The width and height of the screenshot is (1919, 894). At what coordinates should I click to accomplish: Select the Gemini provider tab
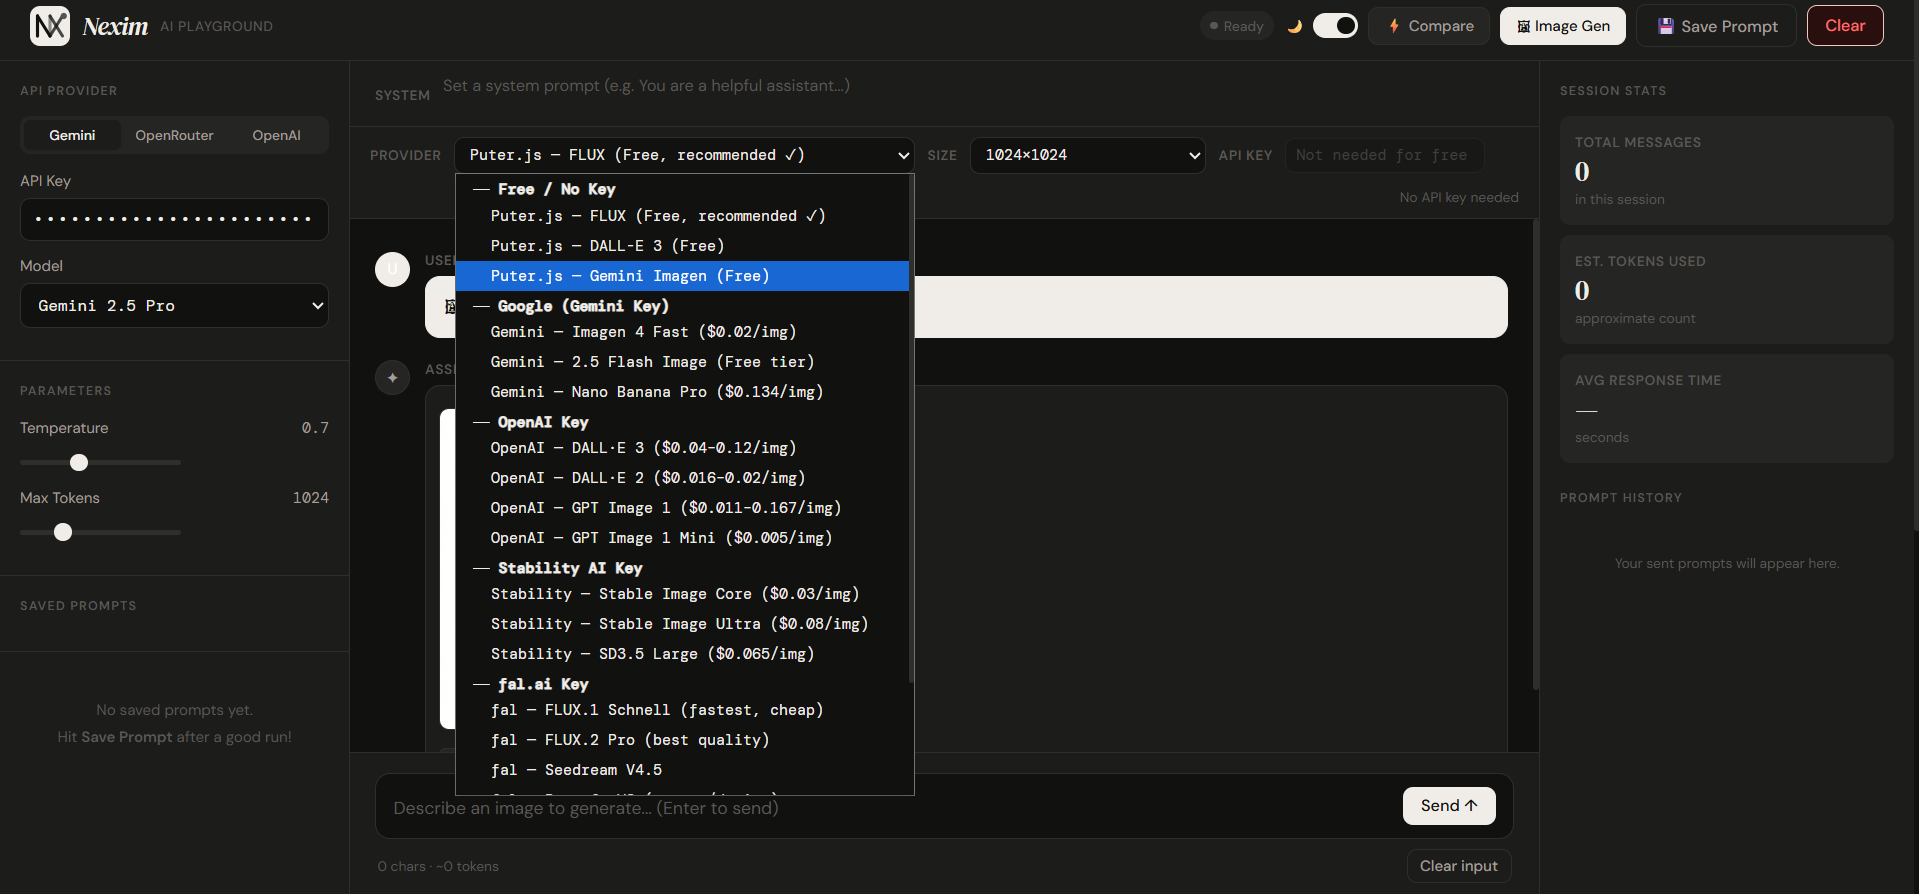point(72,135)
